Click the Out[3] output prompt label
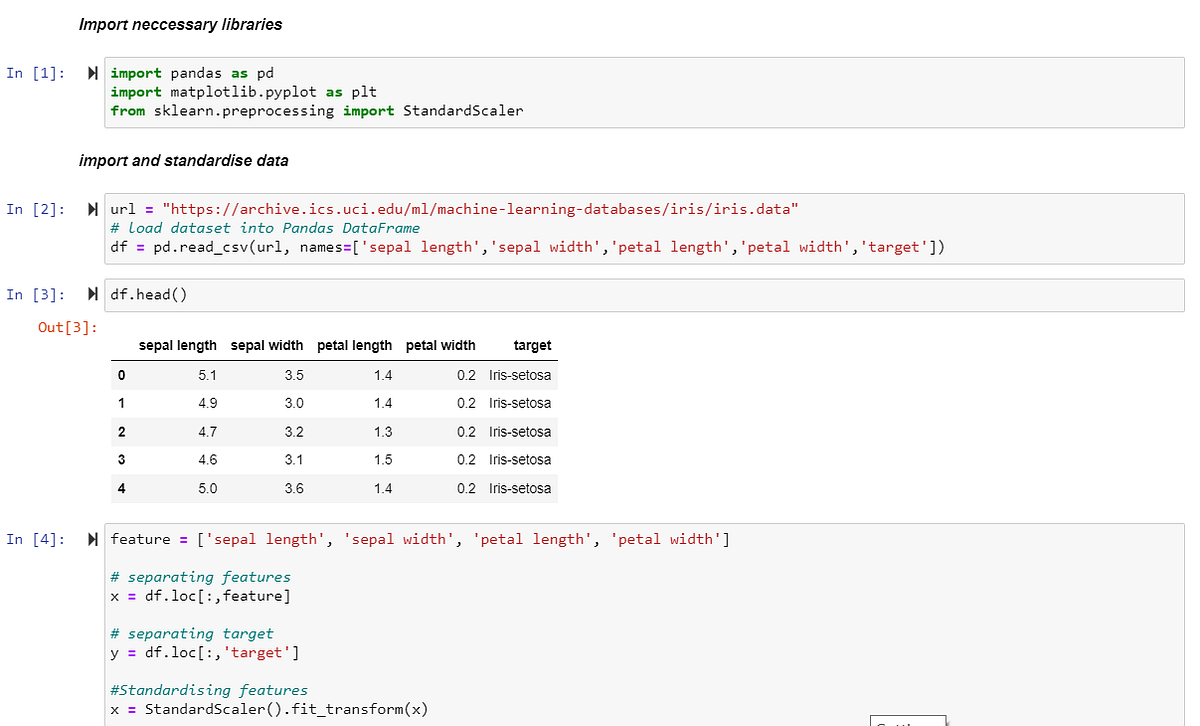Viewport: 1200px width, 726px height. pos(66,328)
